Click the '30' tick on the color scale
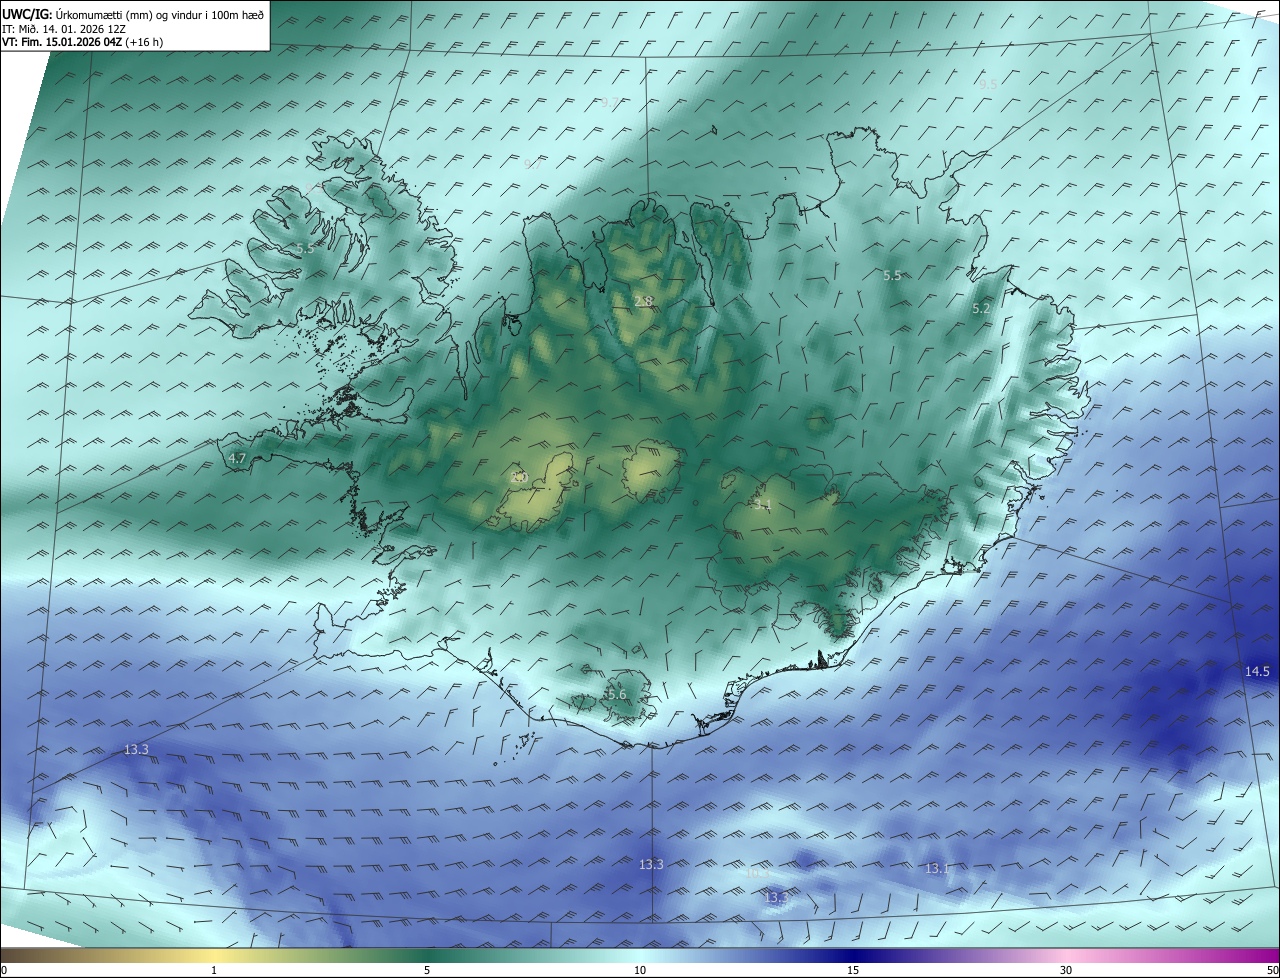 tap(1066, 971)
